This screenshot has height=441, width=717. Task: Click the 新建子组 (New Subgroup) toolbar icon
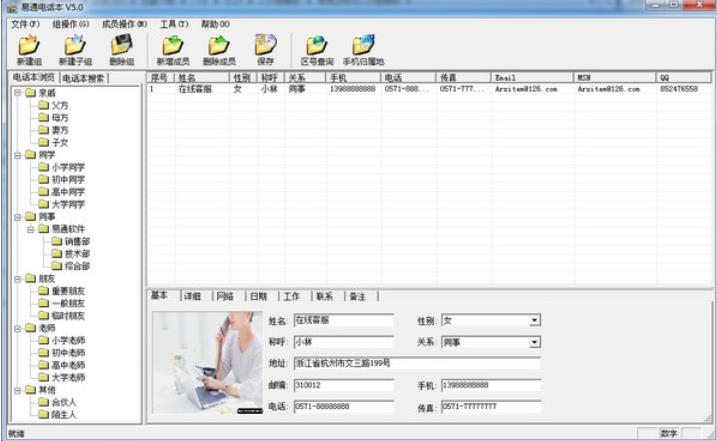[x=74, y=46]
